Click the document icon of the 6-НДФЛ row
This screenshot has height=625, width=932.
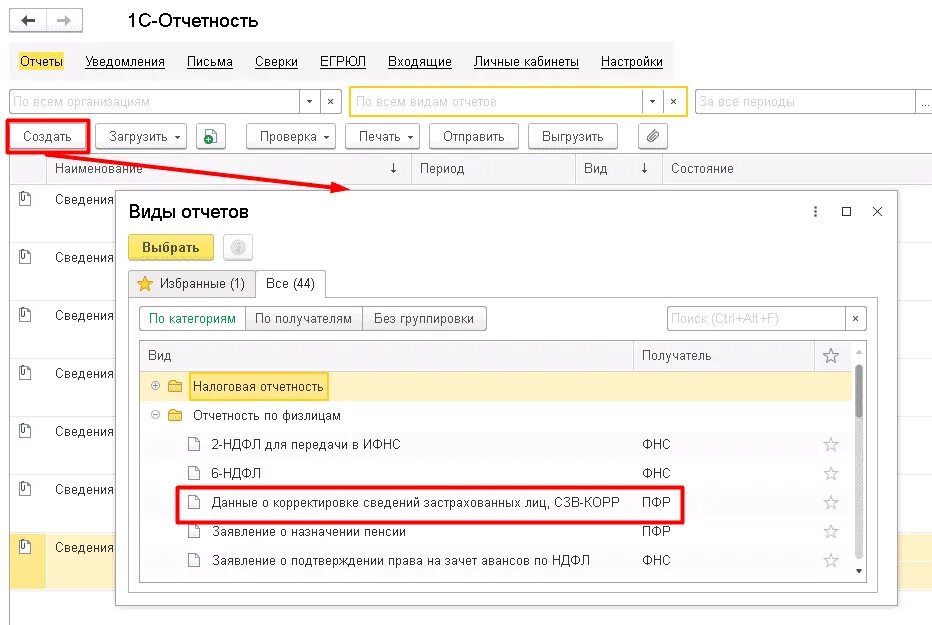194,473
